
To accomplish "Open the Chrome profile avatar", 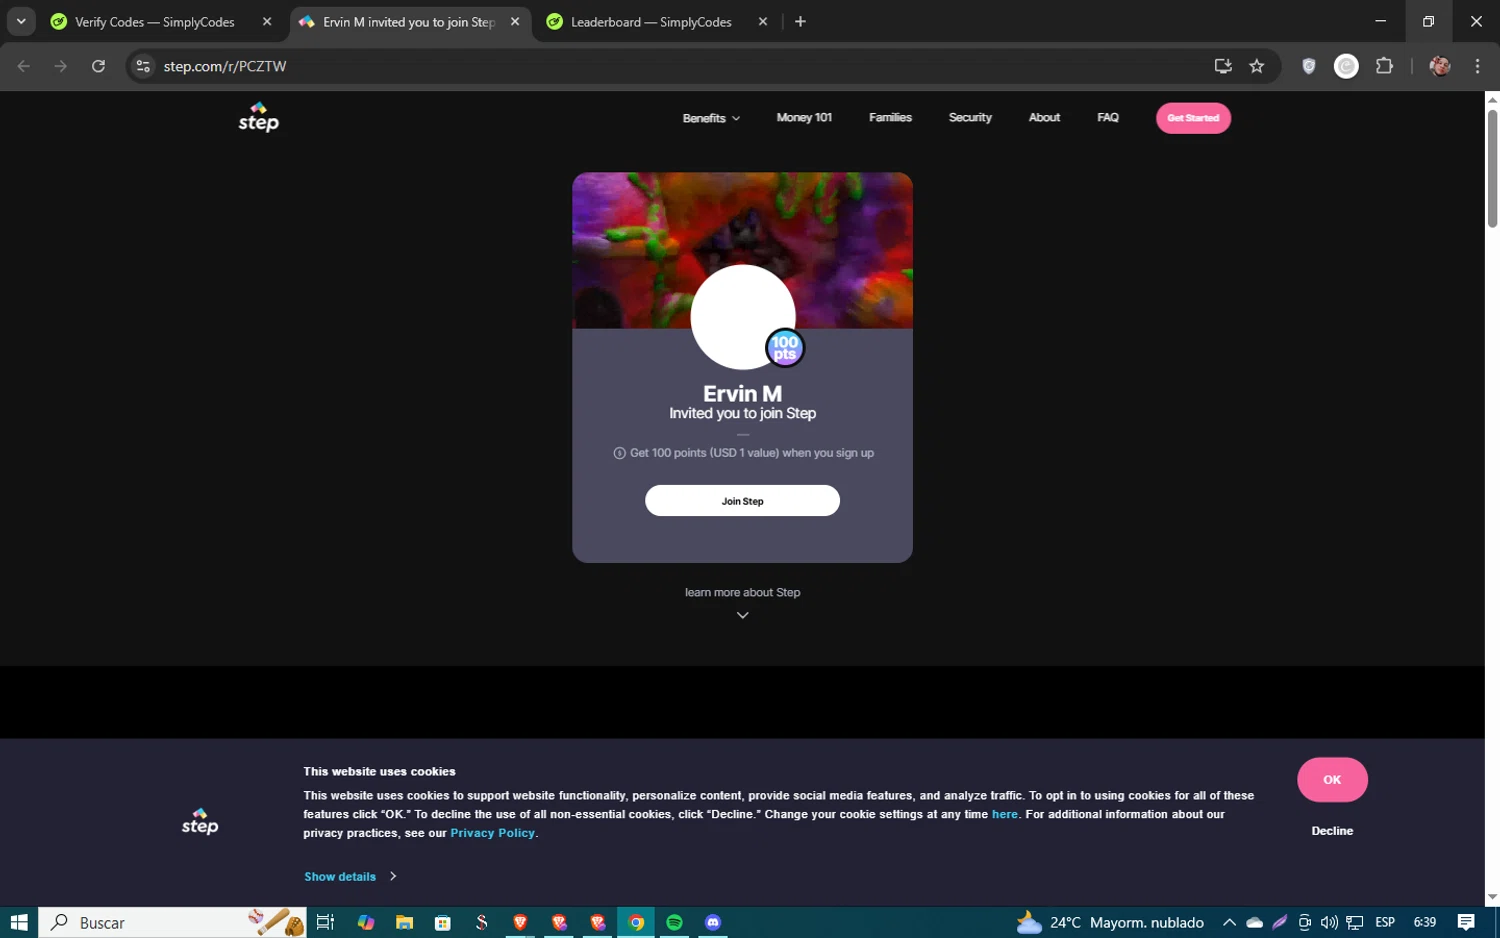I will [x=1440, y=66].
